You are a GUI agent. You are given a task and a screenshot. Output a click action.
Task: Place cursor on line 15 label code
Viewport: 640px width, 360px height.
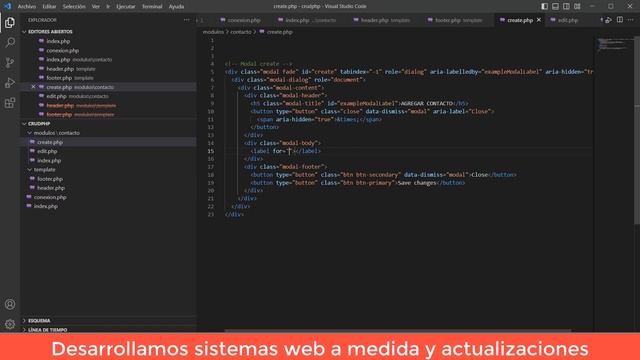click(286, 151)
